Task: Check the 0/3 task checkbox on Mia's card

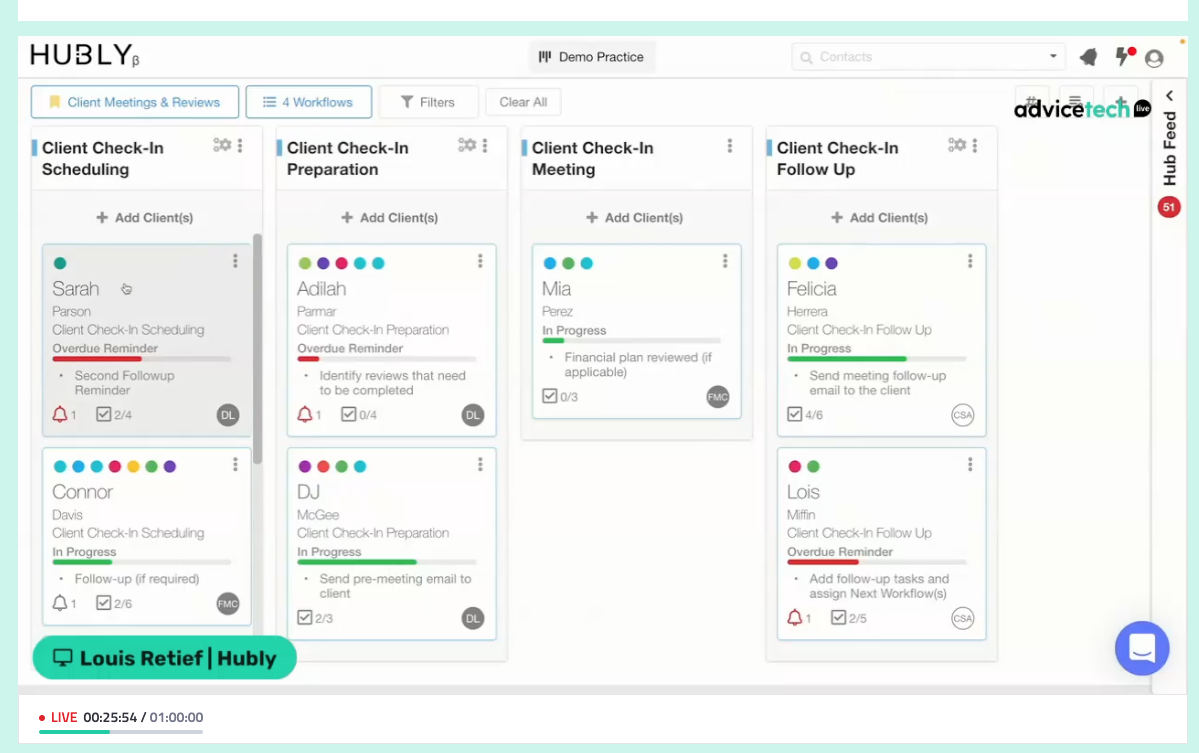Action: (x=551, y=395)
